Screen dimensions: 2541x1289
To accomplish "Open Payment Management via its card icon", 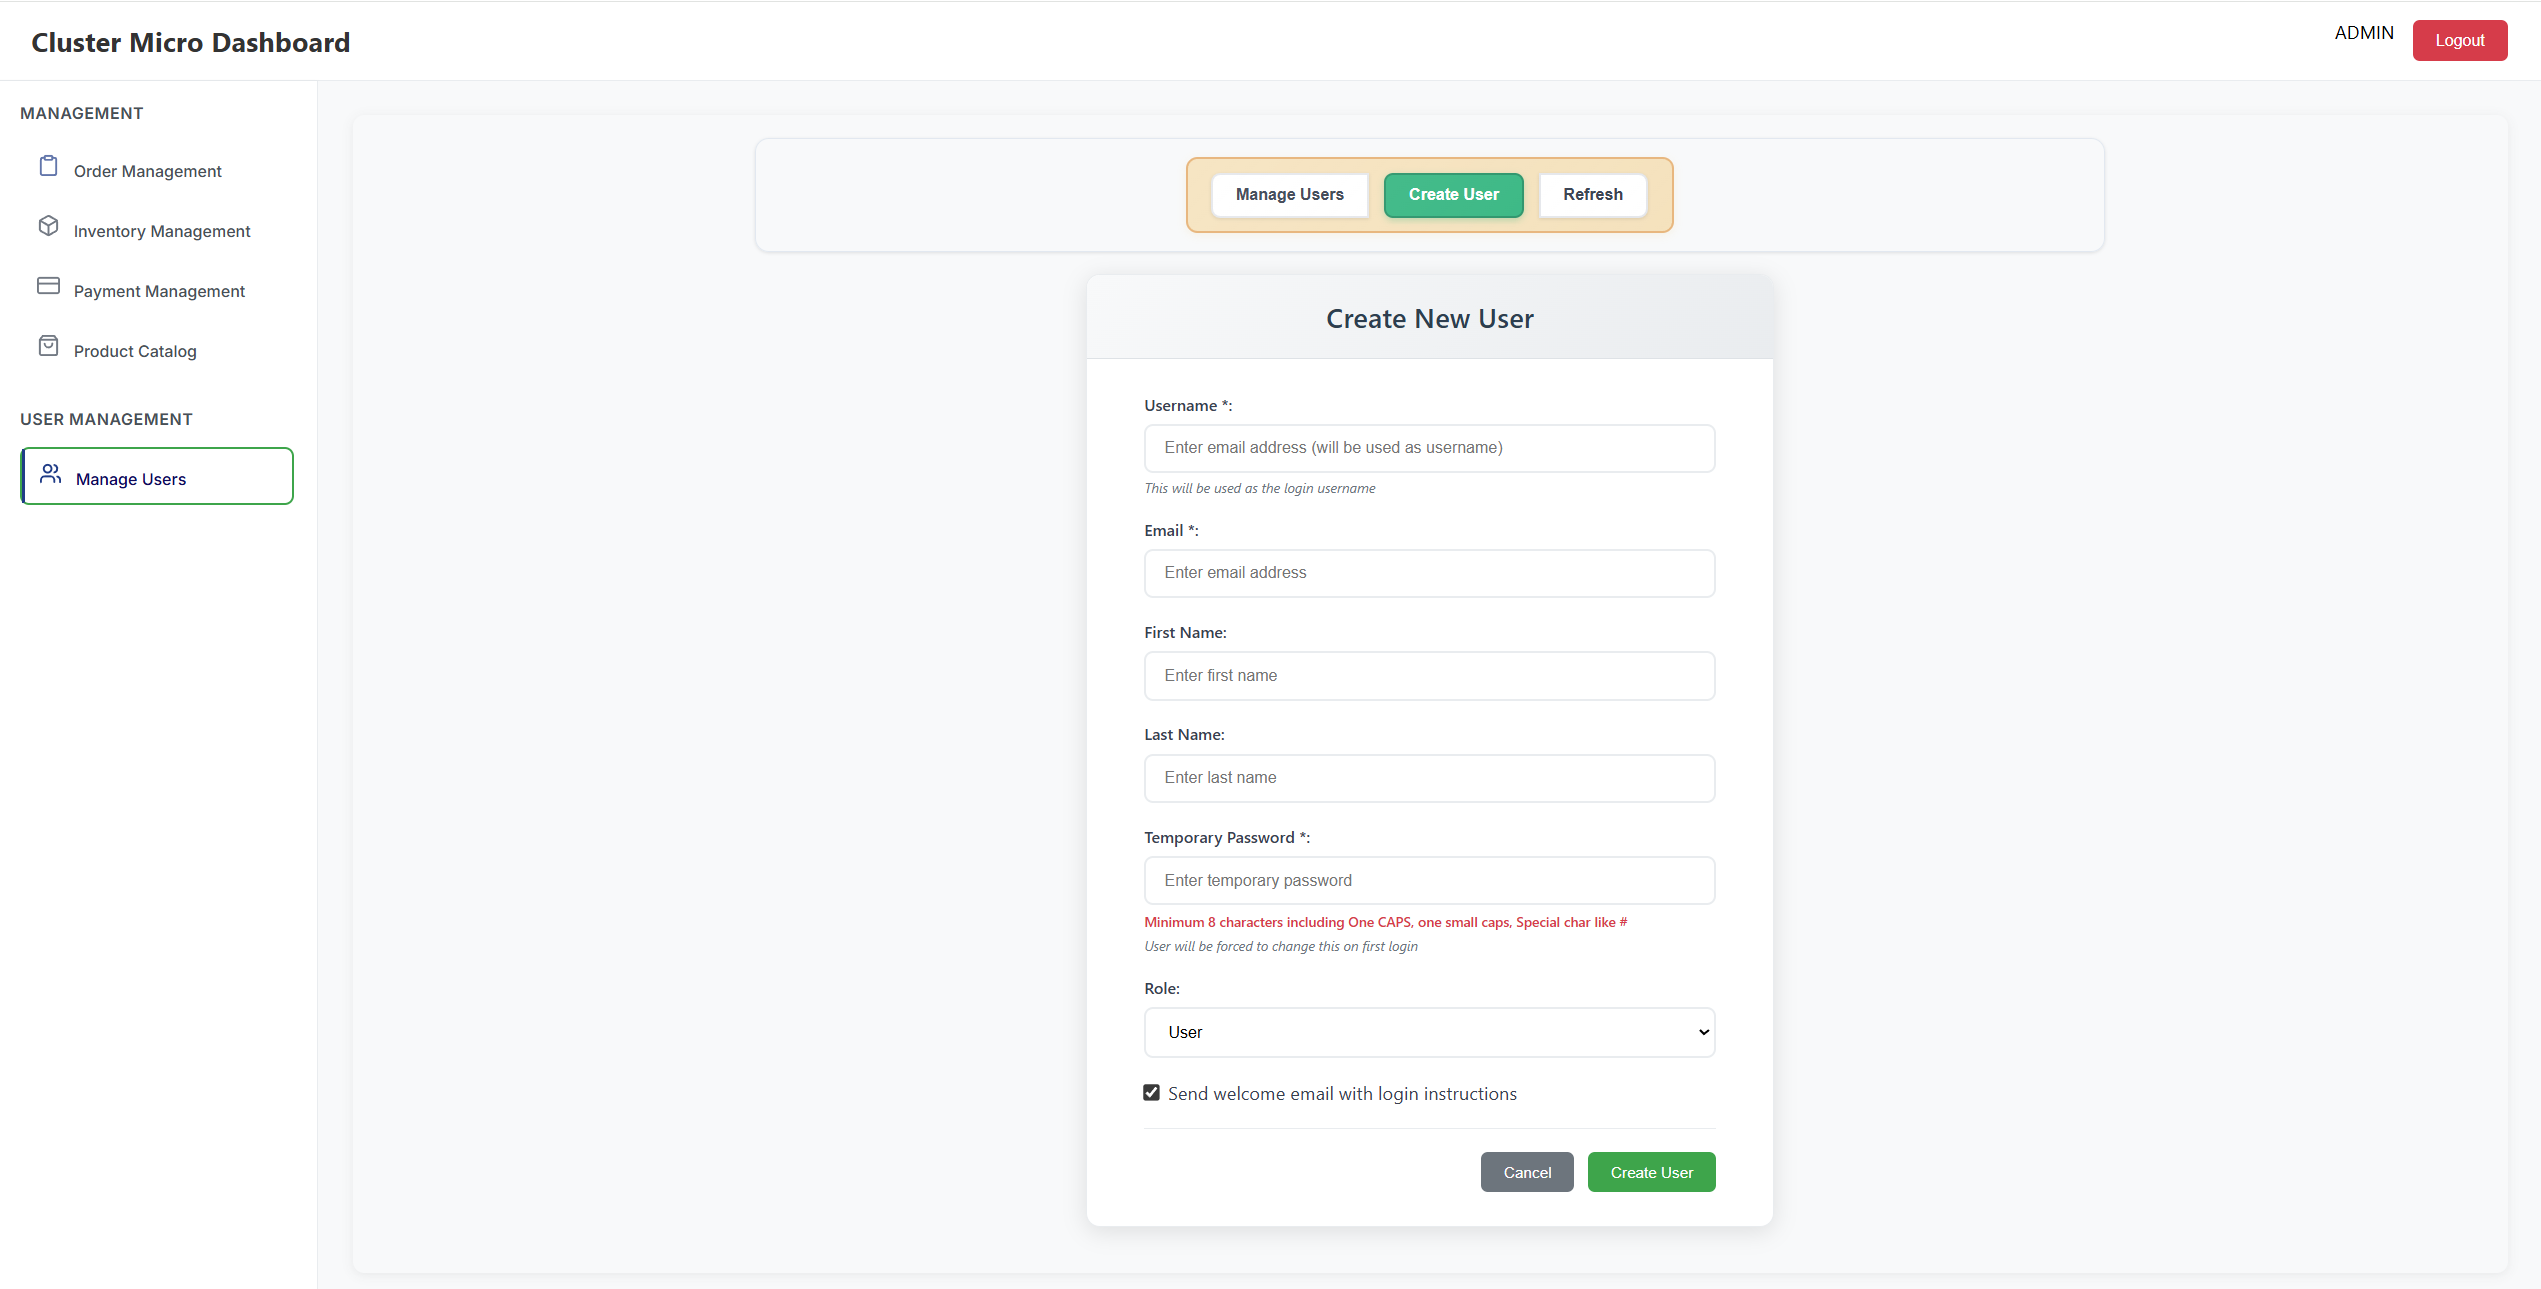I will tap(48, 286).
